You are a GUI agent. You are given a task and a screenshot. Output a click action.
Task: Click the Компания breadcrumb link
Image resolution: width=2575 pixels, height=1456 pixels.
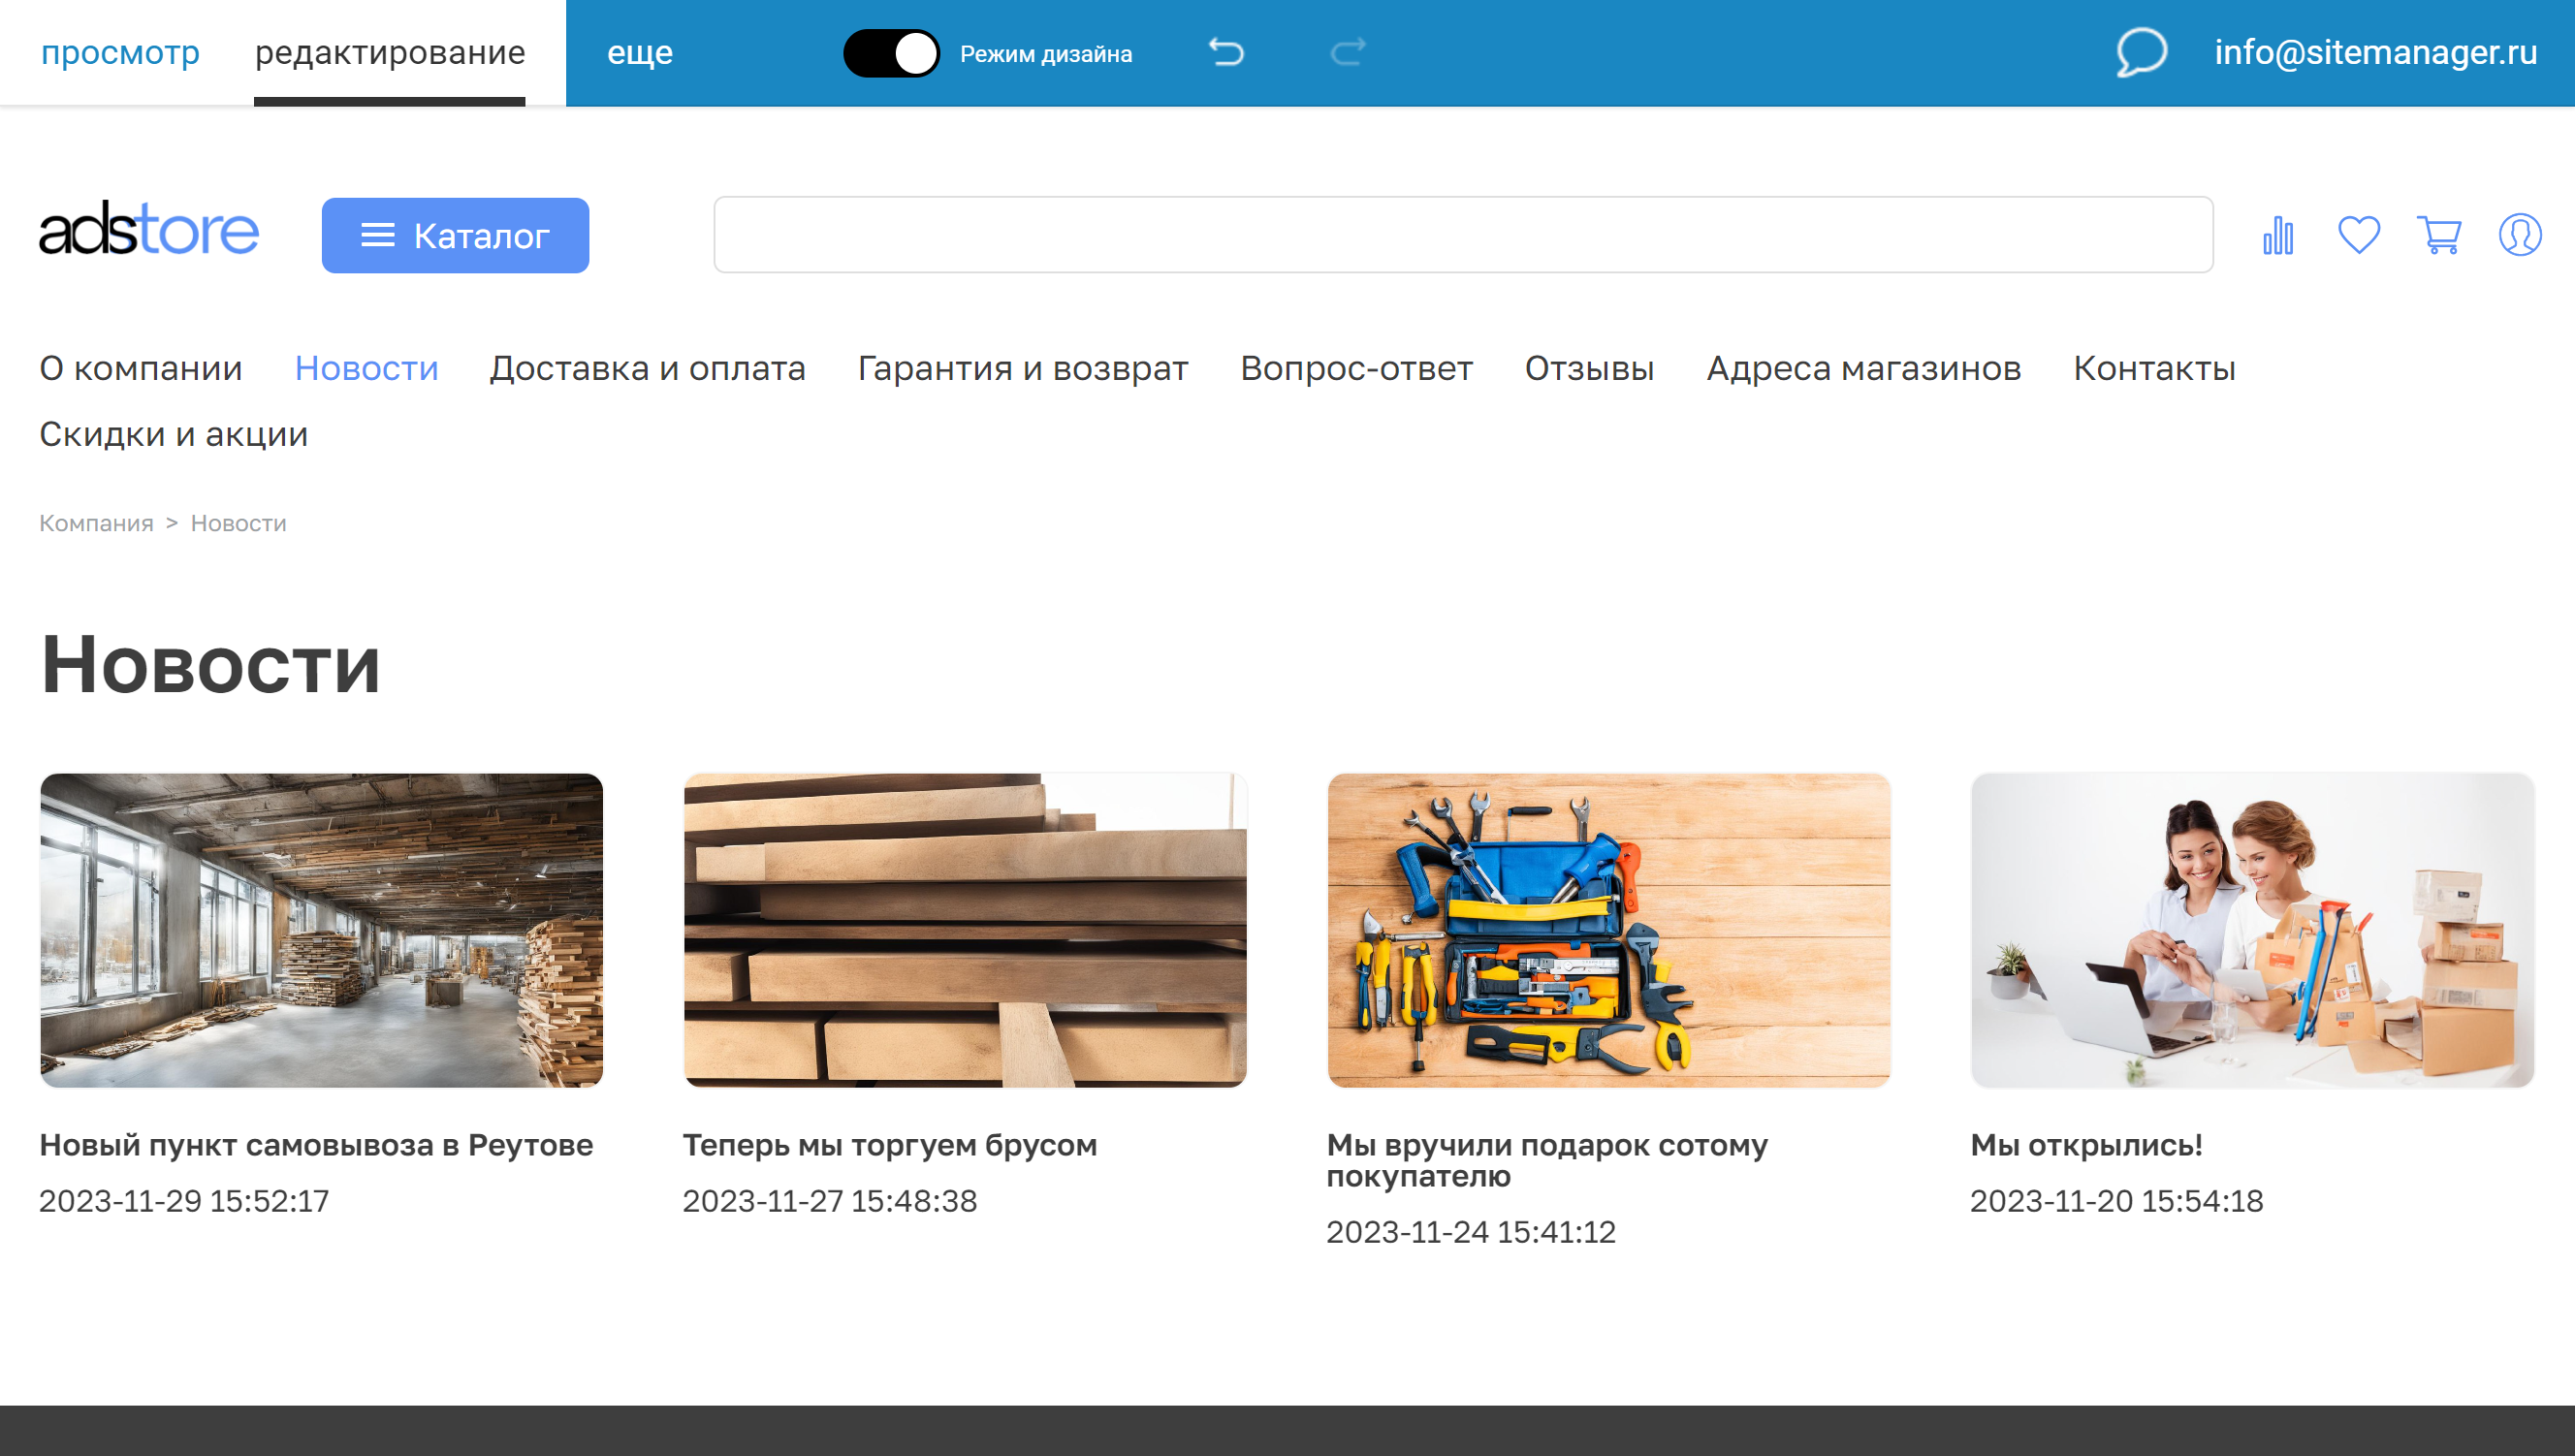point(96,523)
